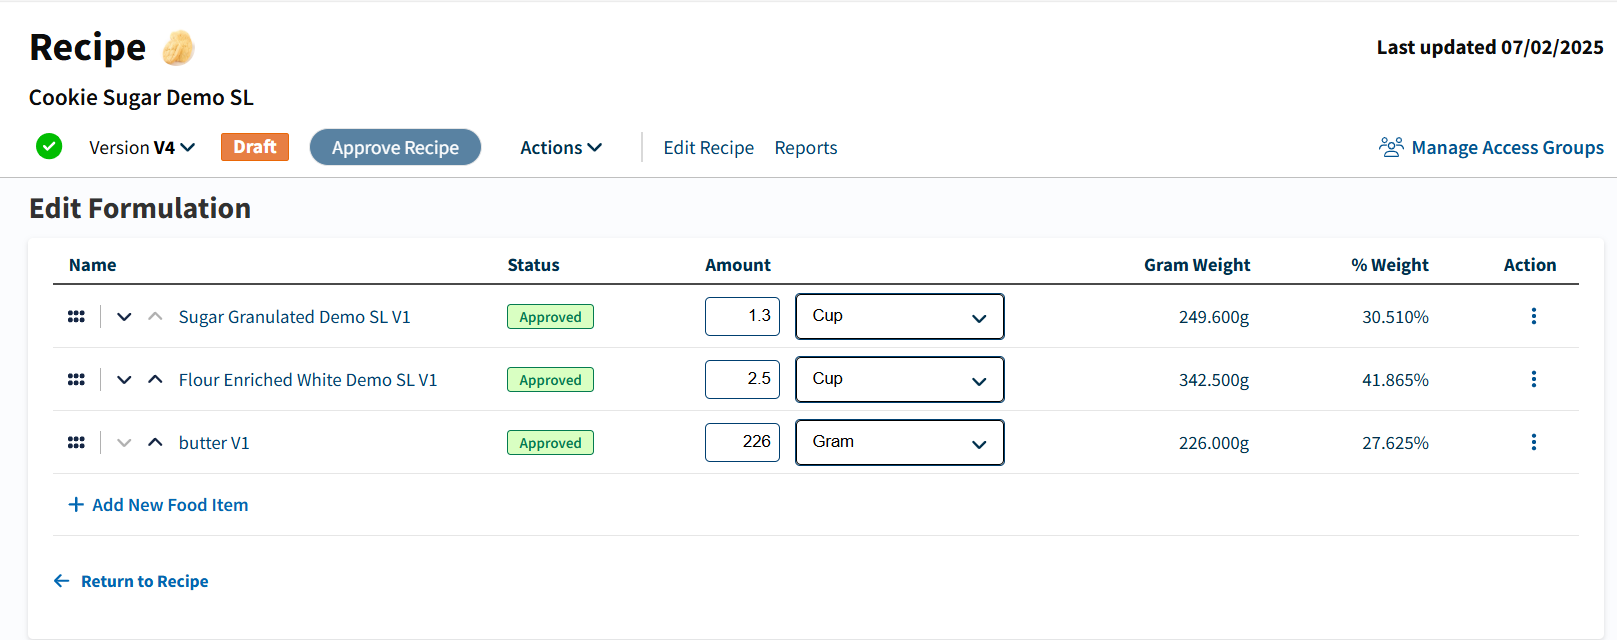Change the Gram unit dropdown for butter
The height and width of the screenshot is (640, 1617).
coord(899,443)
